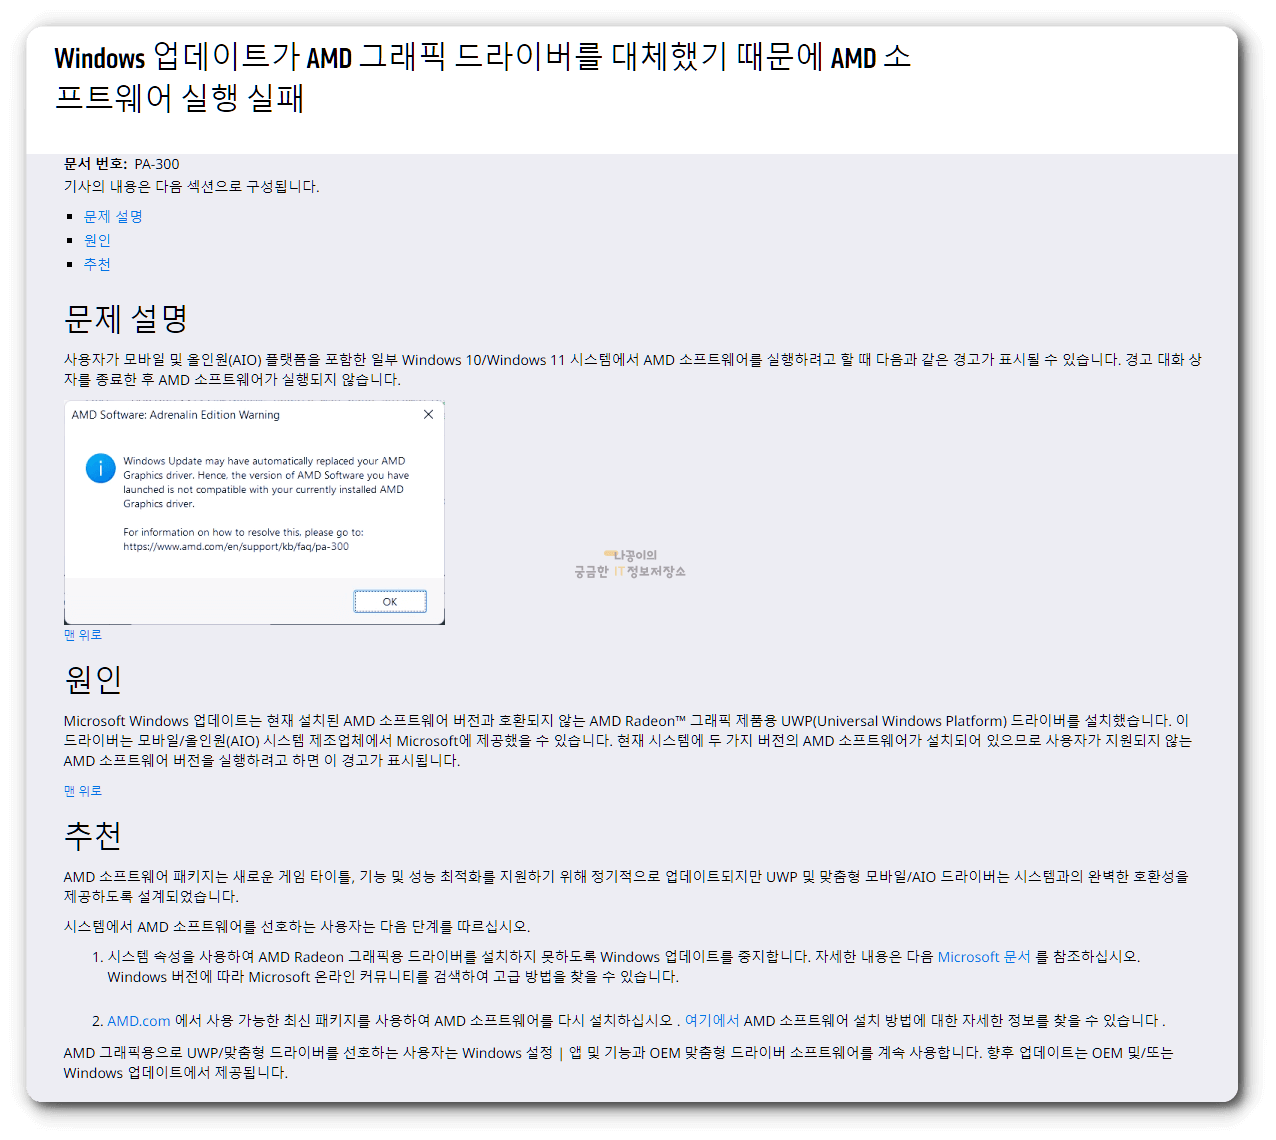Click the X to close the AMD warning dialog

429,414
